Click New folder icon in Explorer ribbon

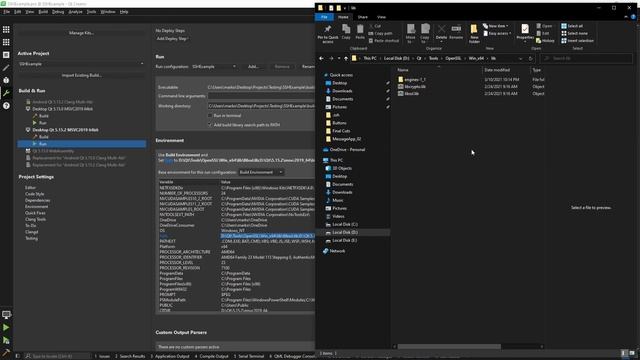(474, 33)
